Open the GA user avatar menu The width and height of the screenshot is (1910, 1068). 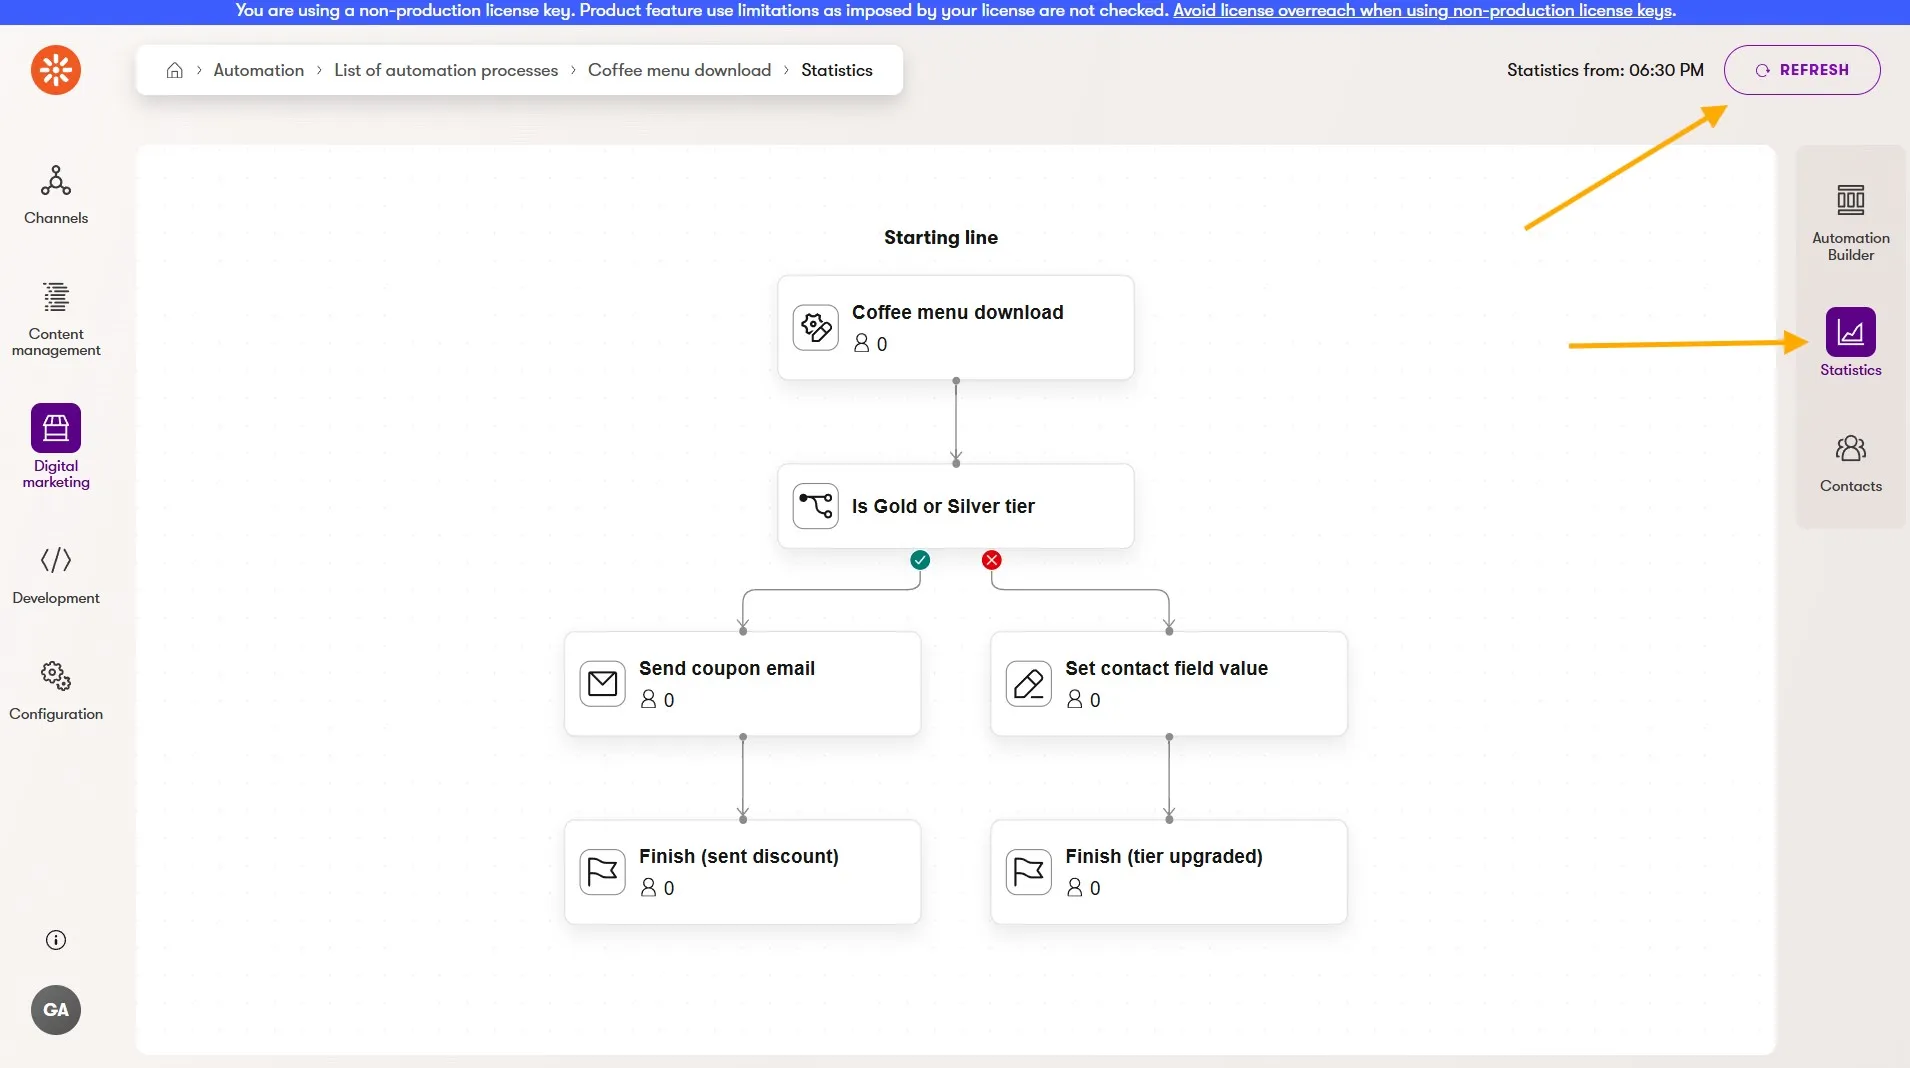pyautogui.click(x=56, y=1010)
